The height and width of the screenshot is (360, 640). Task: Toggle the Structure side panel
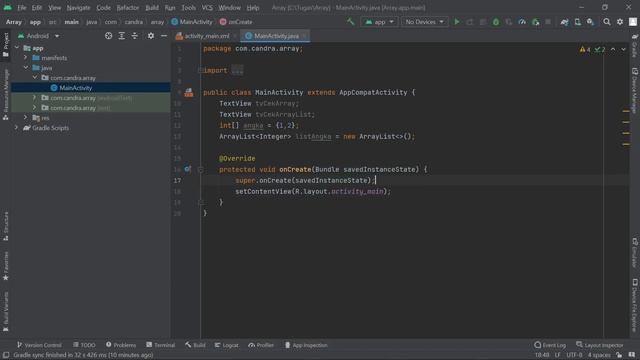(x=6, y=226)
